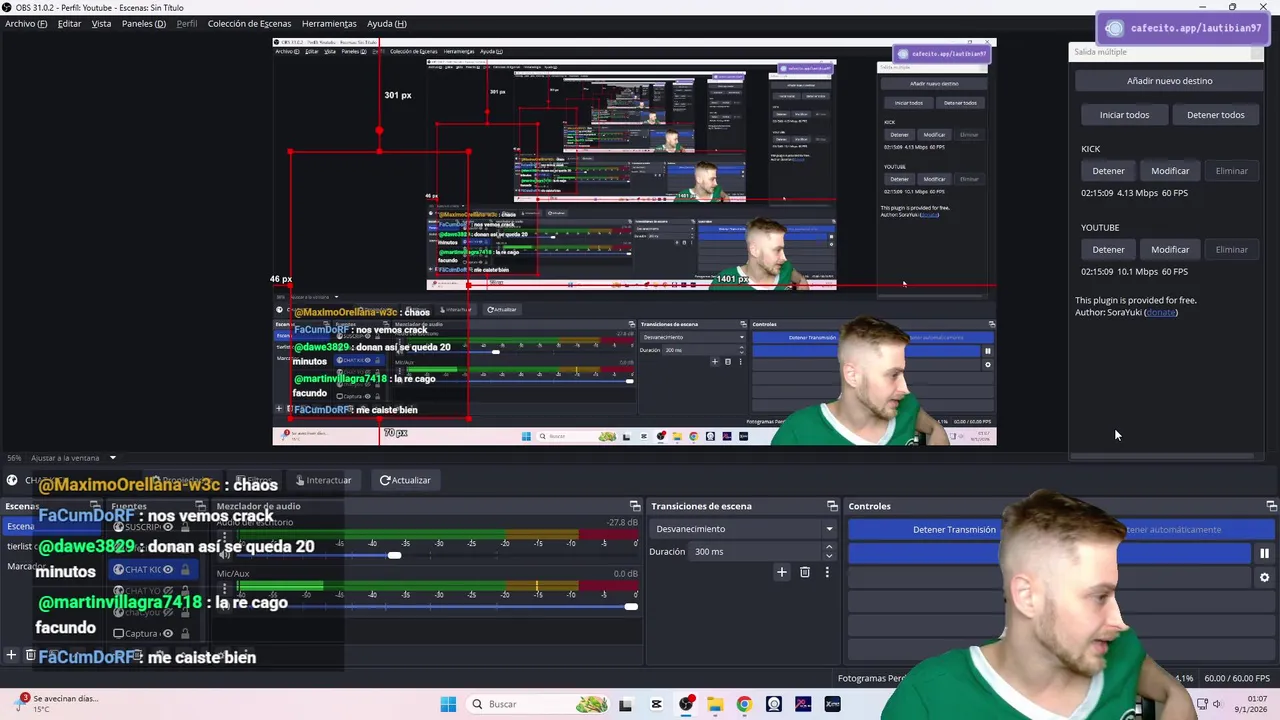The height and width of the screenshot is (720, 1280).
Task: Pop out the Transiciones de escena dock
Action: [832, 506]
